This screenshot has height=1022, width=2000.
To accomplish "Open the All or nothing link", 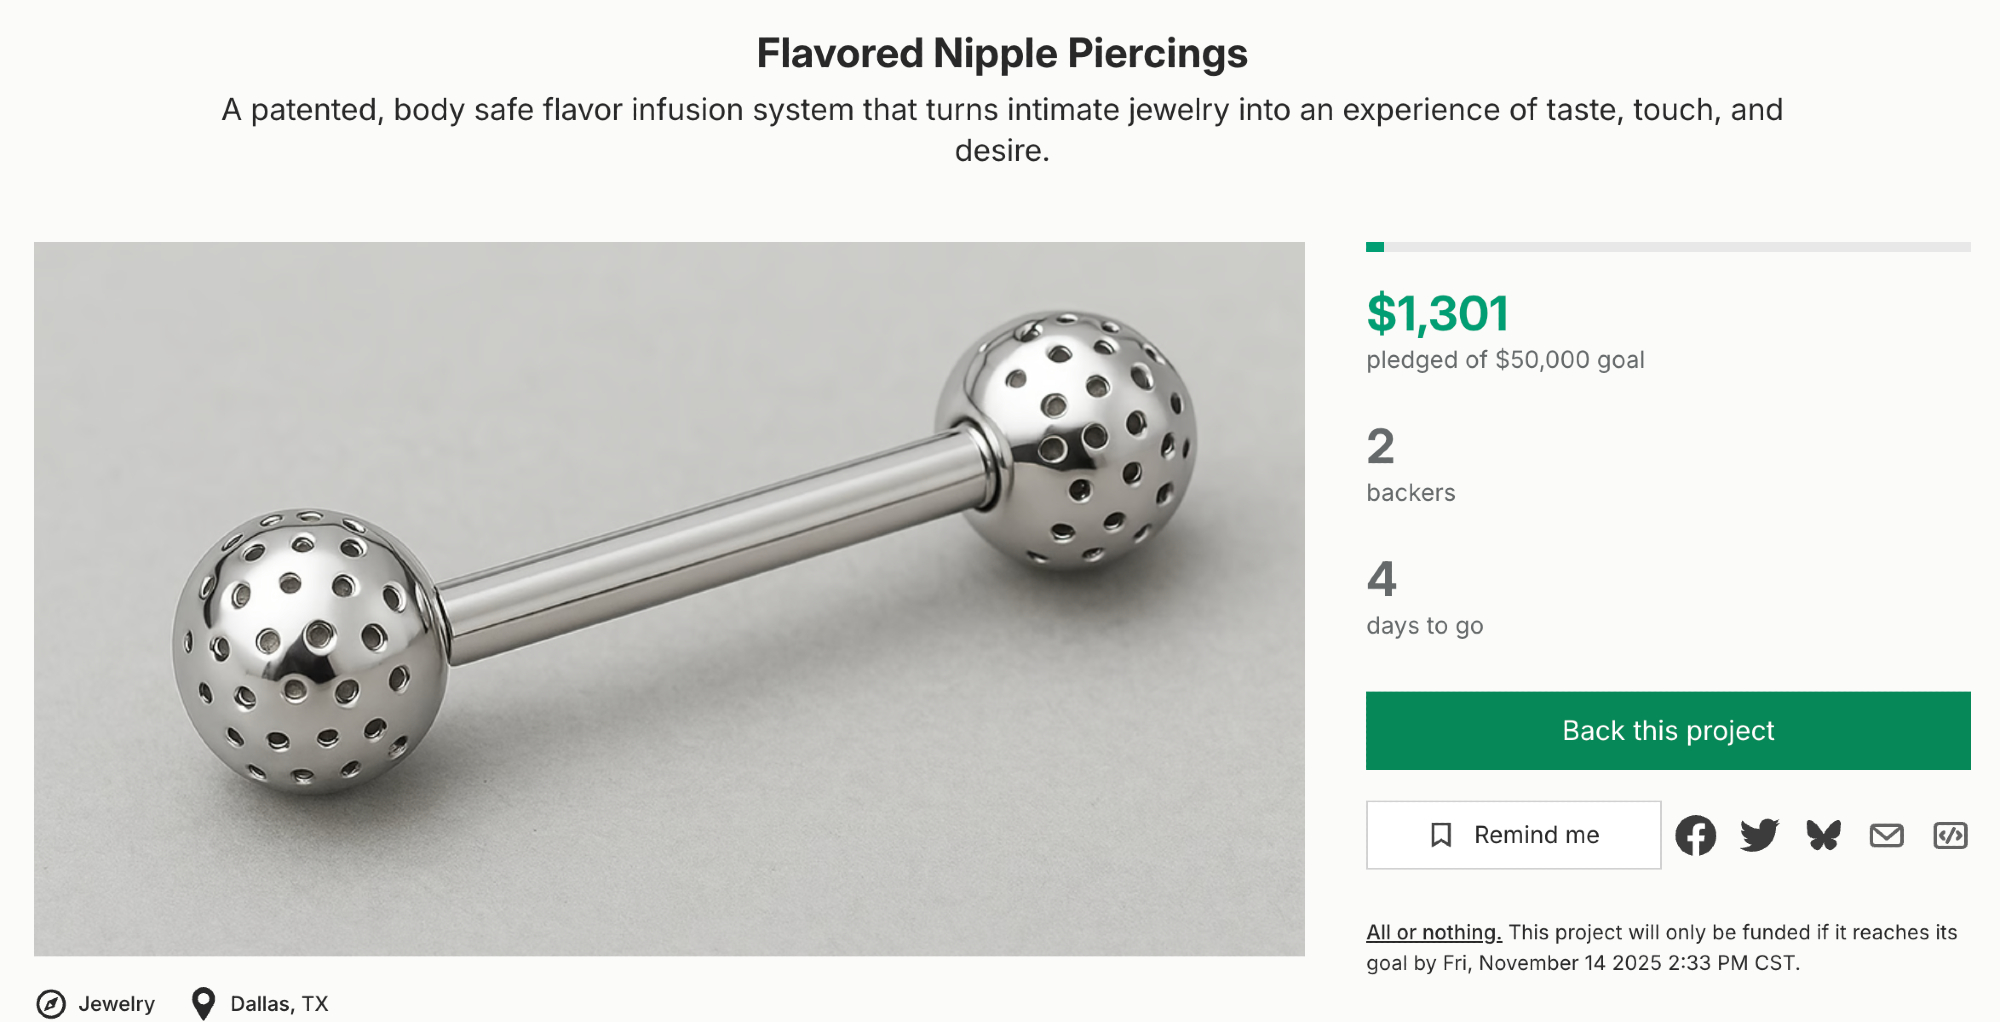I will (x=1433, y=932).
